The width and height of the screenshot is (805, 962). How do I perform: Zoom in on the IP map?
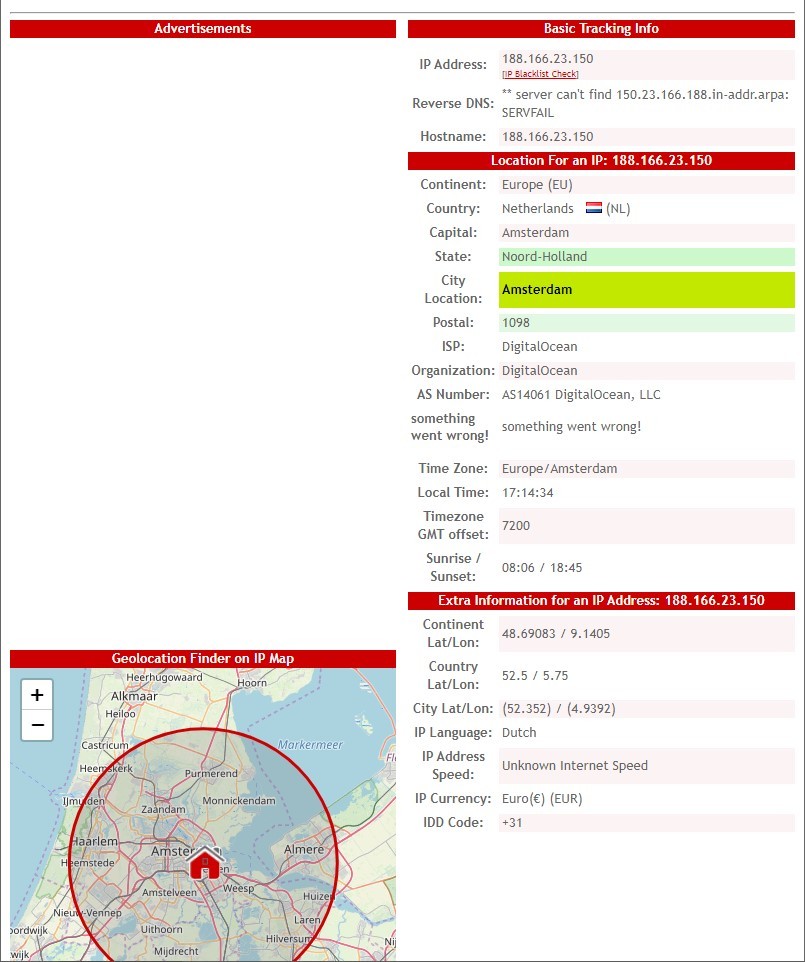(37, 695)
